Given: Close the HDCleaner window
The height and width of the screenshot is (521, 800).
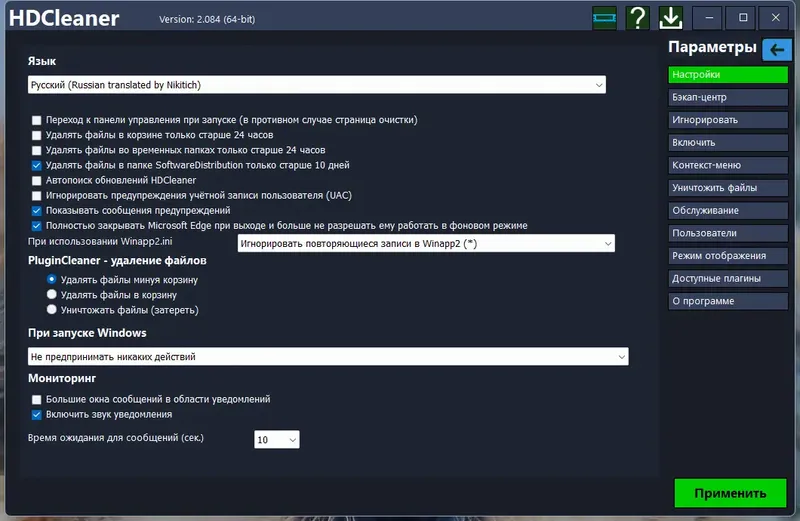Looking at the screenshot, I should 776,18.
